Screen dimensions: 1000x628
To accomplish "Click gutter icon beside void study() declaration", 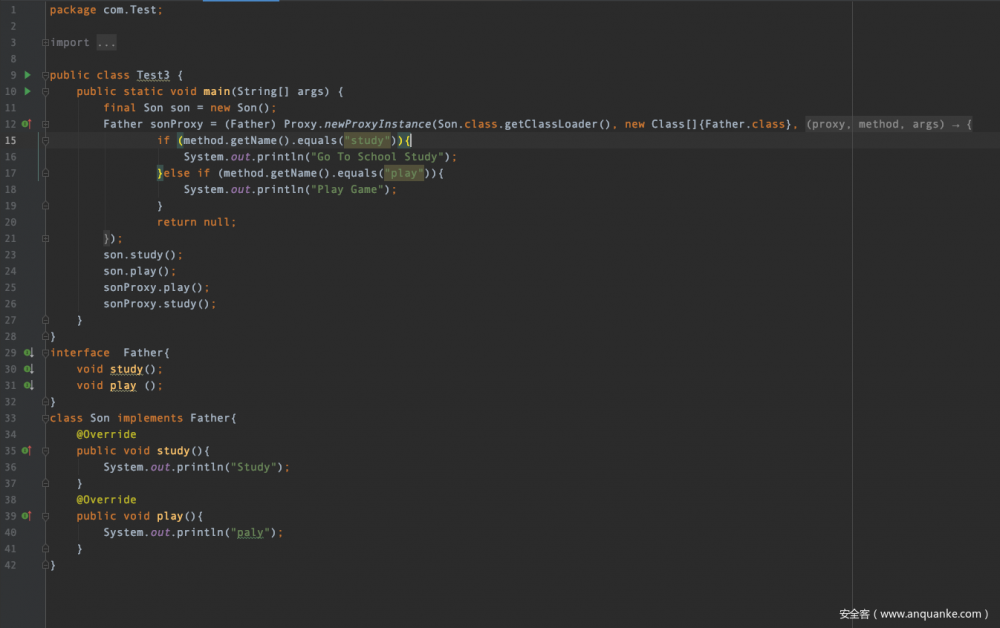I will click(x=27, y=368).
